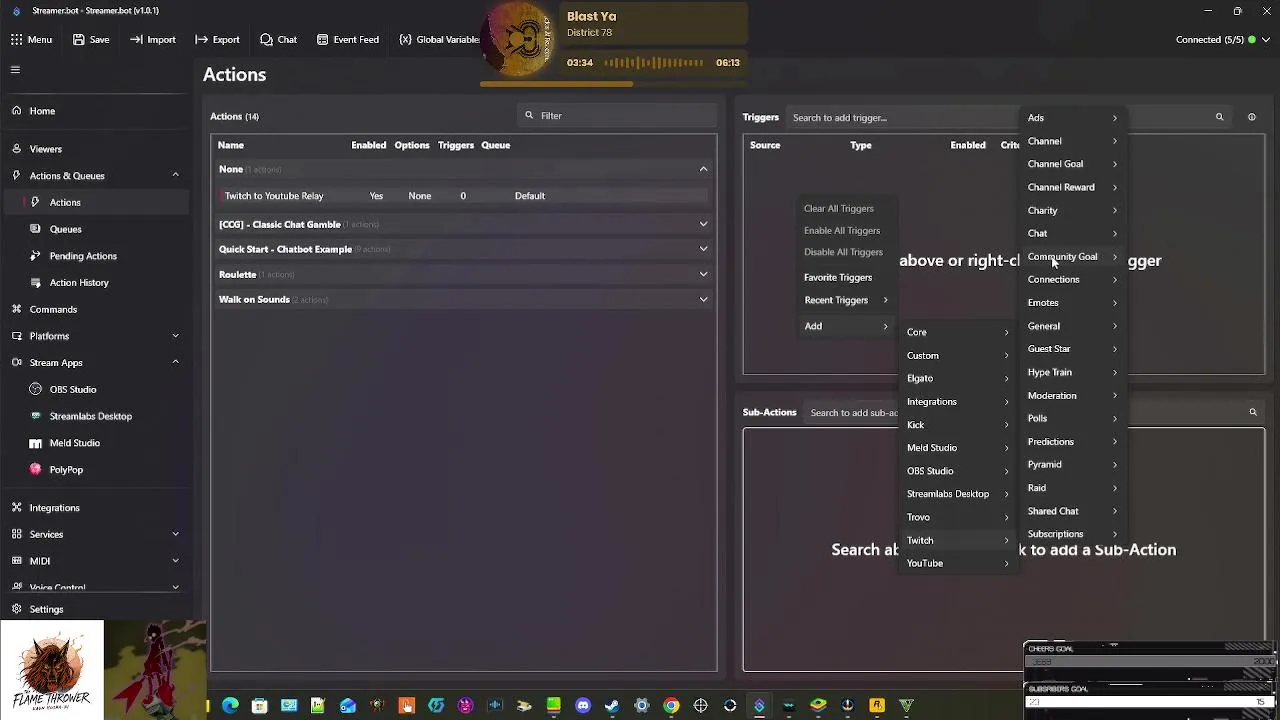Open the Core trigger submenu

pos(958,332)
